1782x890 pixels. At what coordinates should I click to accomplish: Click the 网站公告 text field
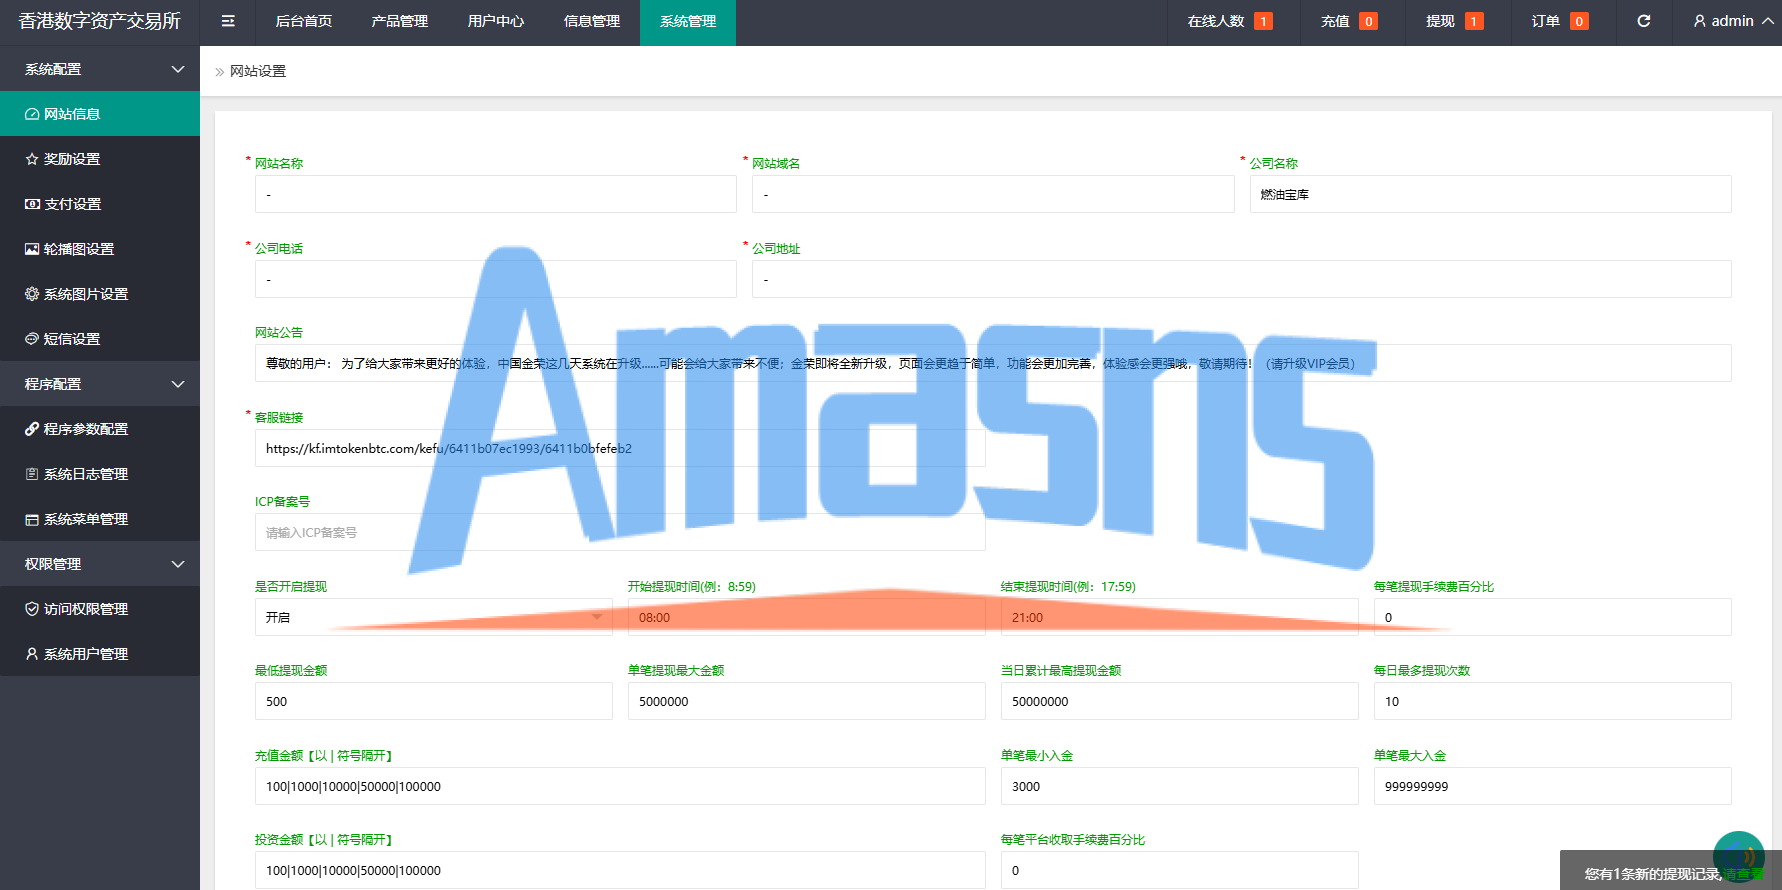993,363
